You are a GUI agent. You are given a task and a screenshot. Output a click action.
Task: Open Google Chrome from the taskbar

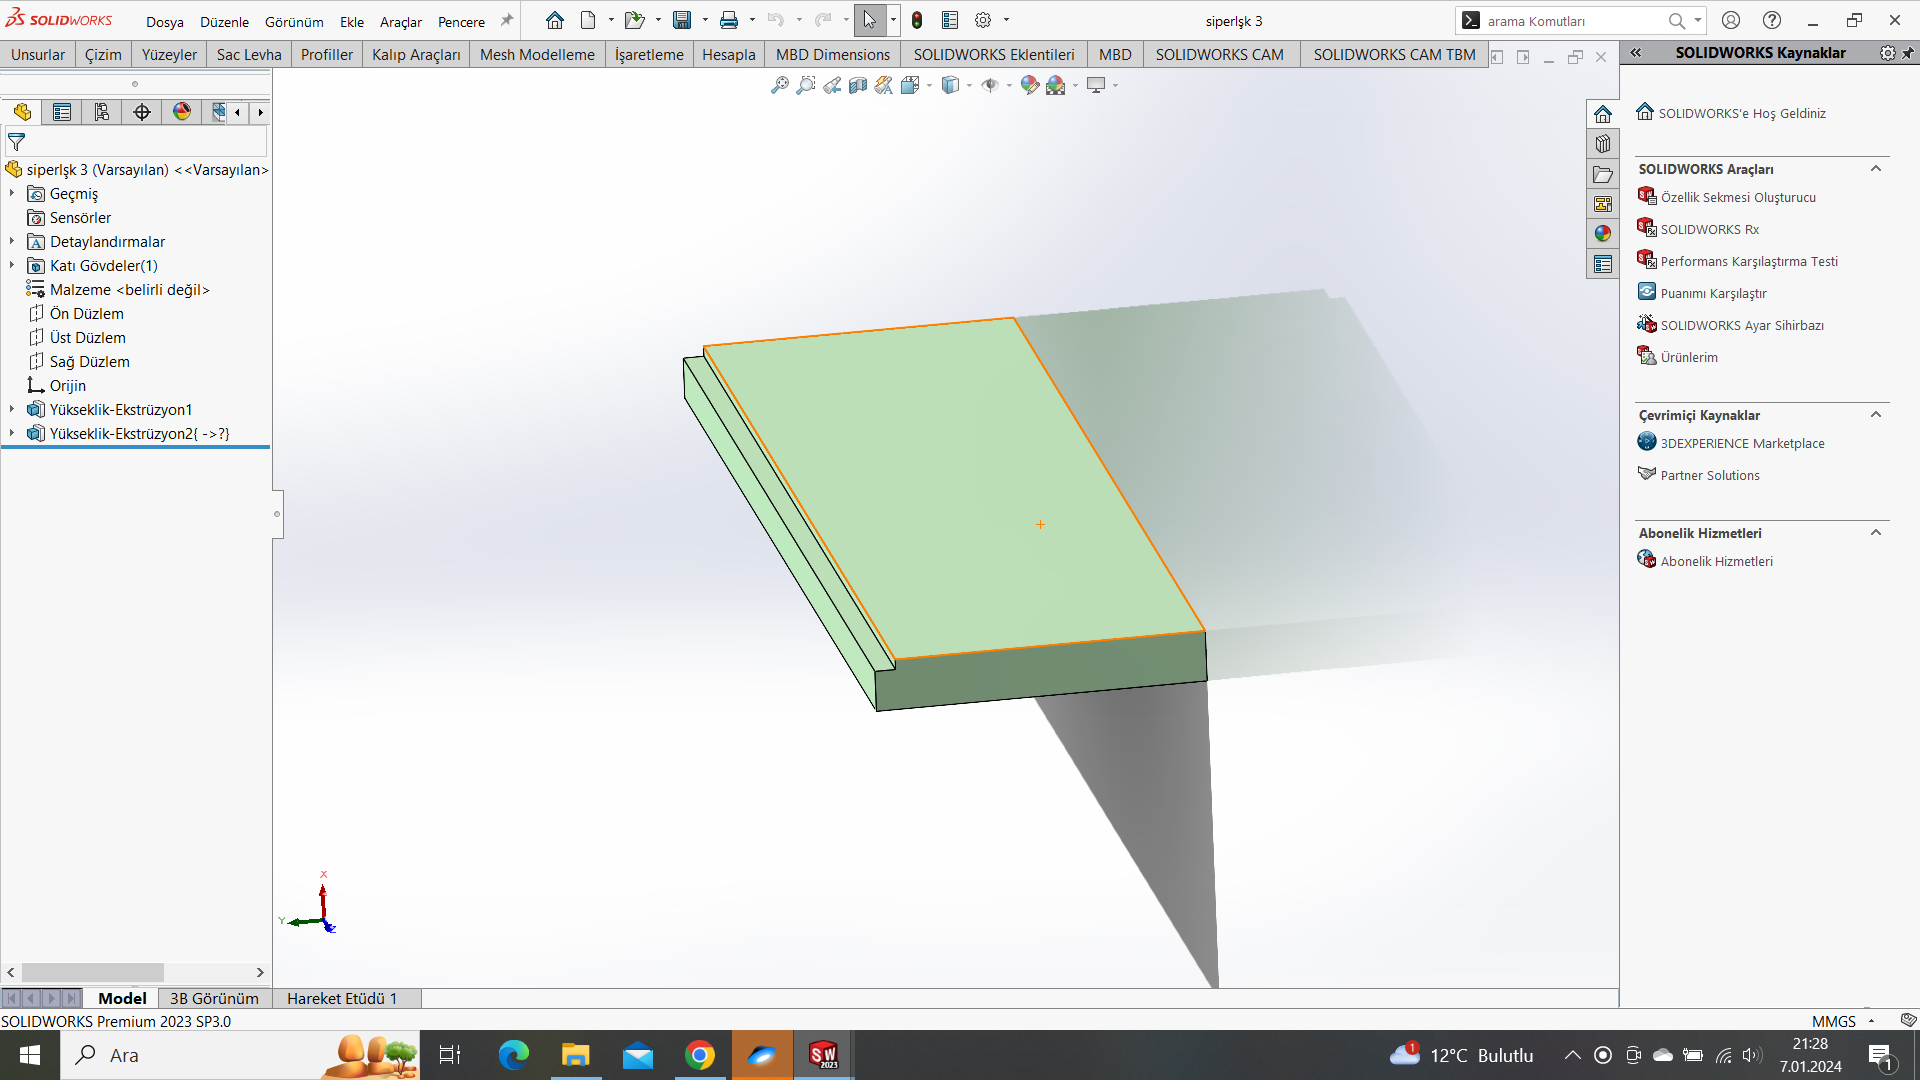point(700,1055)
